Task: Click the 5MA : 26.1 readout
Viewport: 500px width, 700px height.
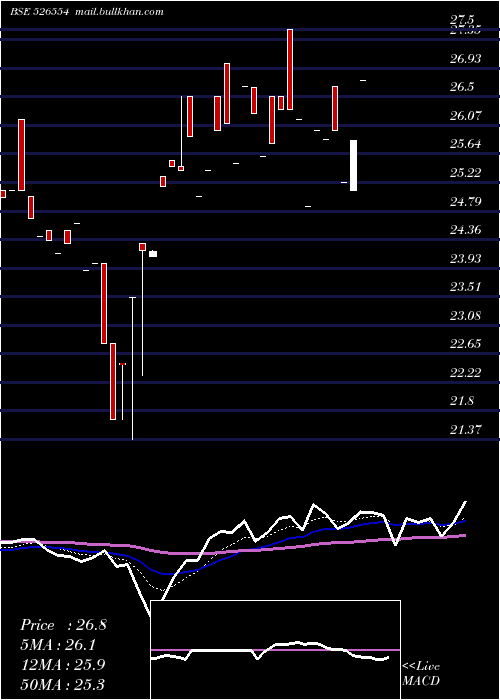Action: pyautogui.click(x=59, y=645)
